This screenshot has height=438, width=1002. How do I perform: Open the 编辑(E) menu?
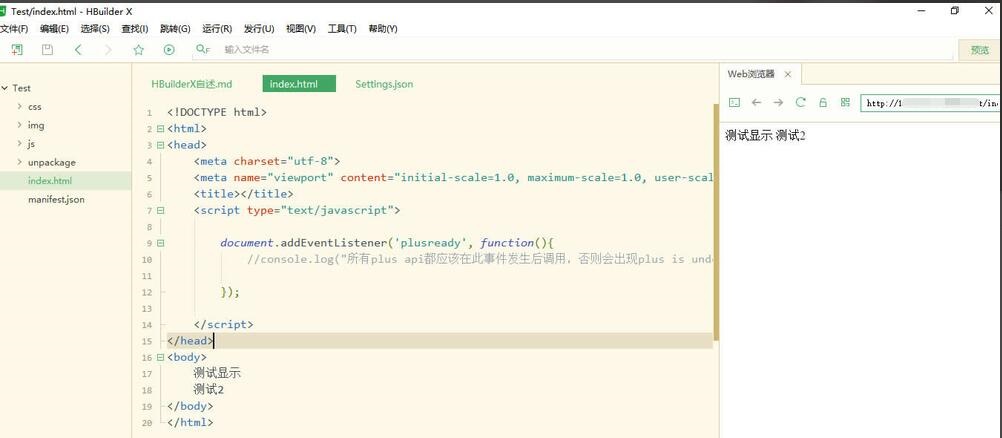(x=54, y=29)
